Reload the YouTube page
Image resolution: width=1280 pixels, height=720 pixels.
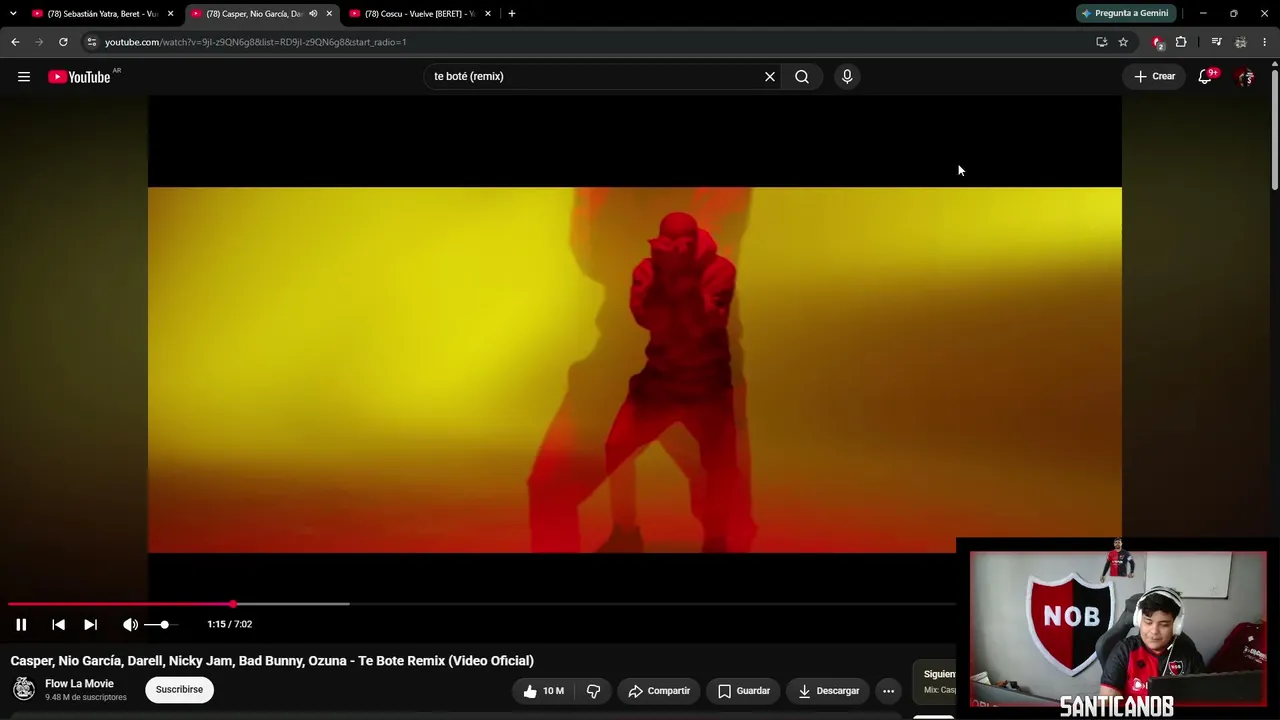63,42
